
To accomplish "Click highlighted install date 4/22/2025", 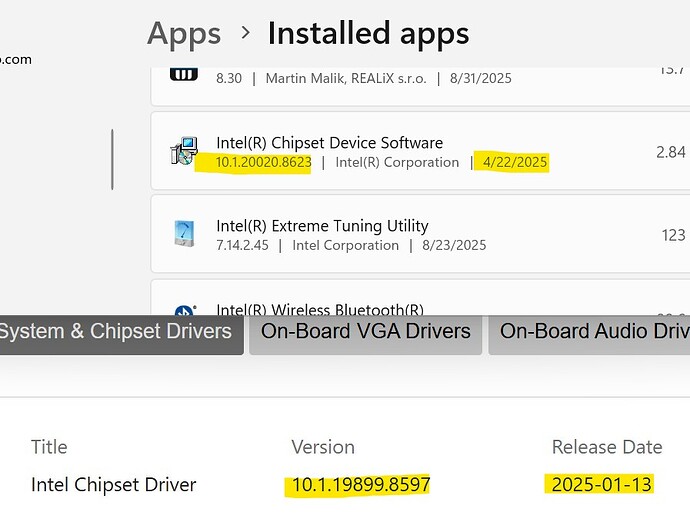I will click(x=515, y=162).
